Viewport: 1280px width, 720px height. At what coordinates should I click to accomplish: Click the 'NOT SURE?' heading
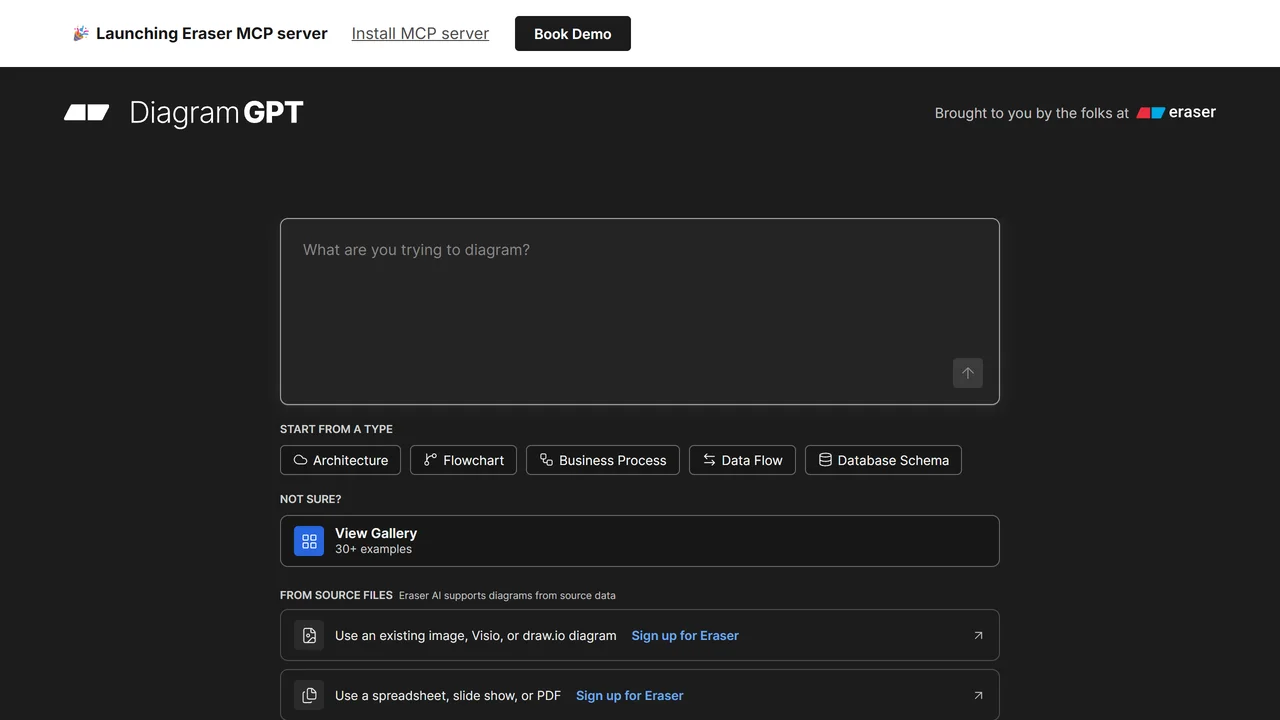pos(311,499)
